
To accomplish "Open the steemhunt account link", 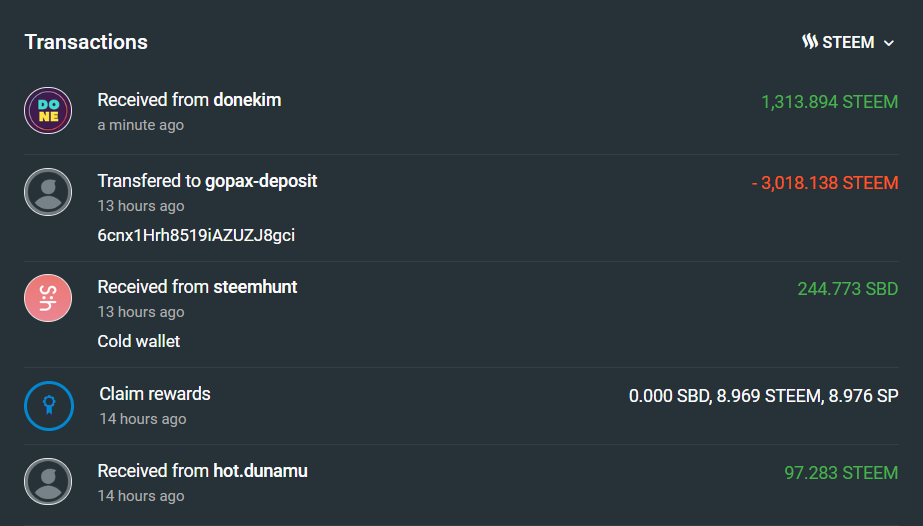I will point(255,287).
